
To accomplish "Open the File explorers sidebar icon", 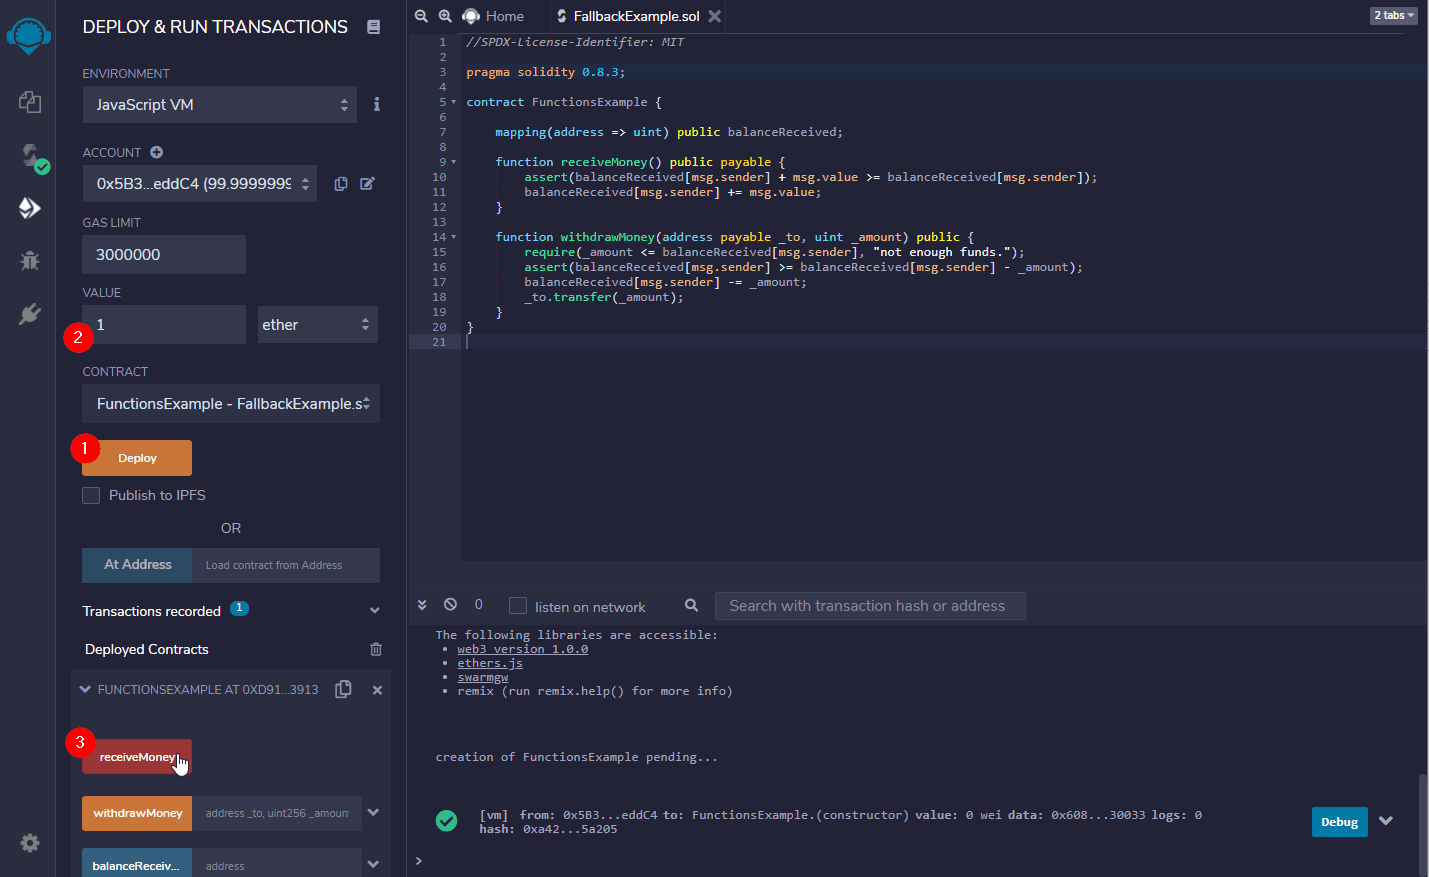I will (29, 101).
